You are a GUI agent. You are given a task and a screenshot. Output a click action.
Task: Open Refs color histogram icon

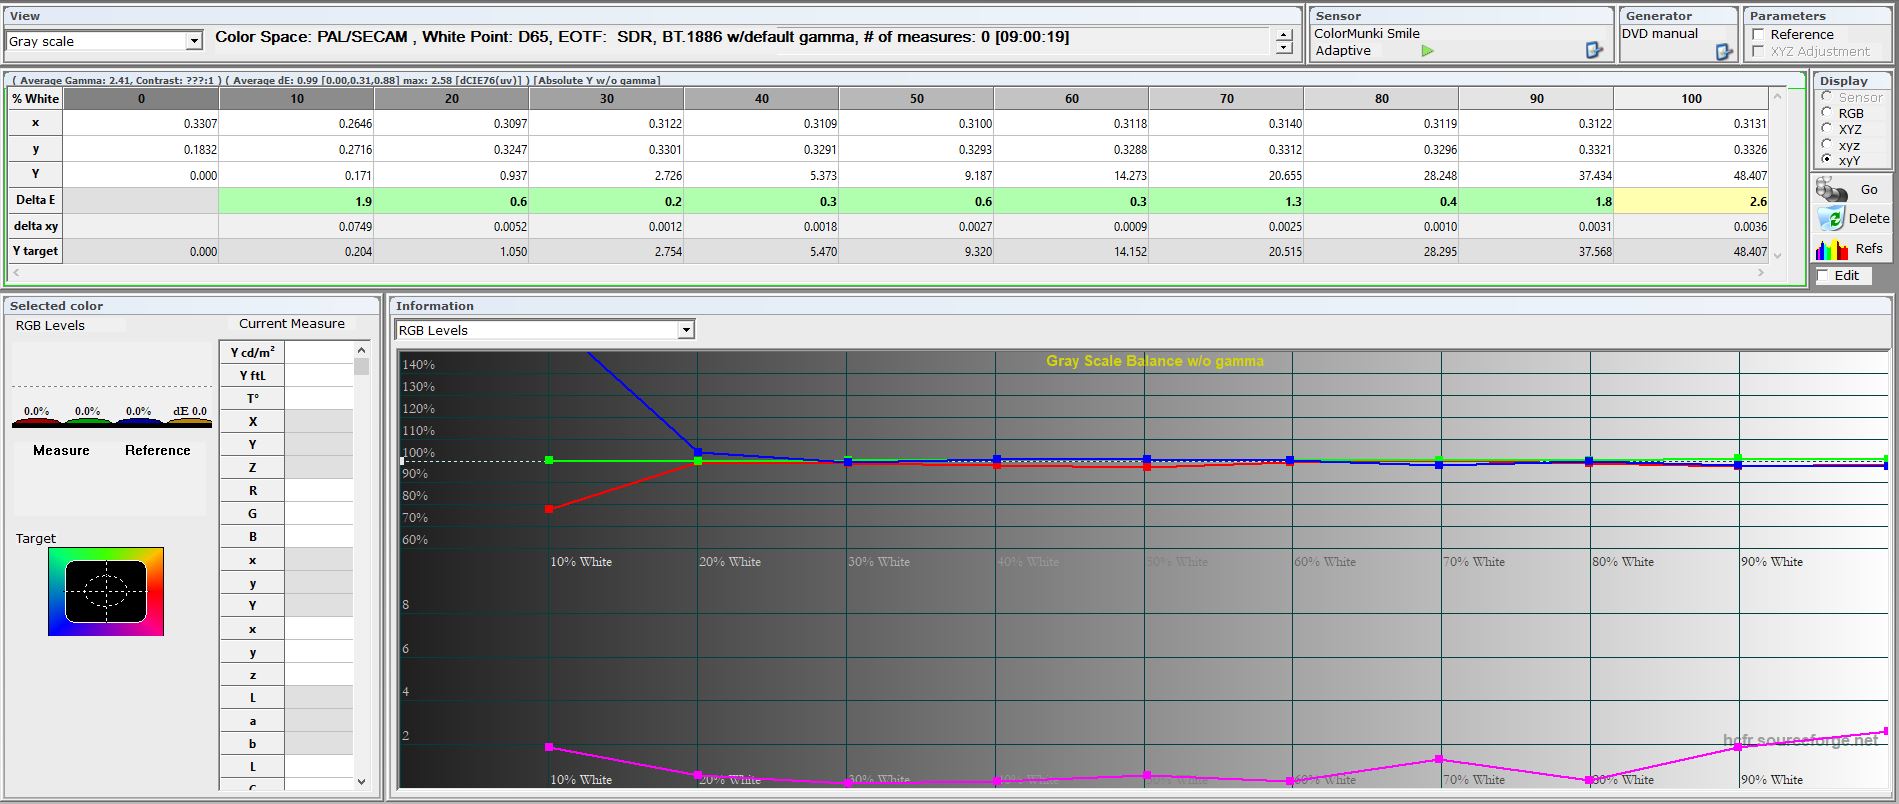(1832, 249)
